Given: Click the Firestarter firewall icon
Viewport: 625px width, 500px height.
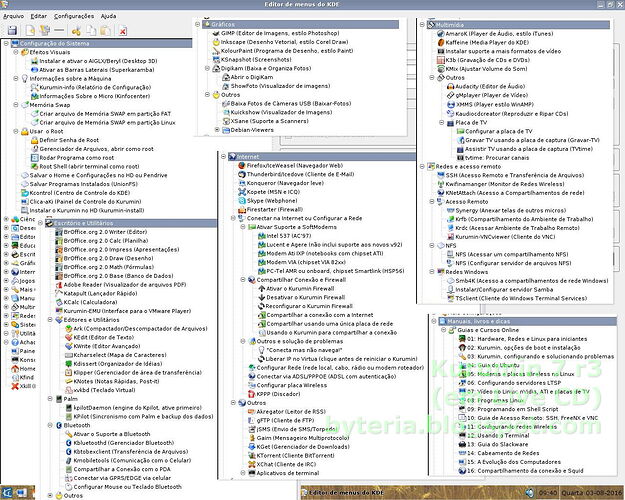Looking at the screenshot, I should pyautogui.click(x=242, y=209).
